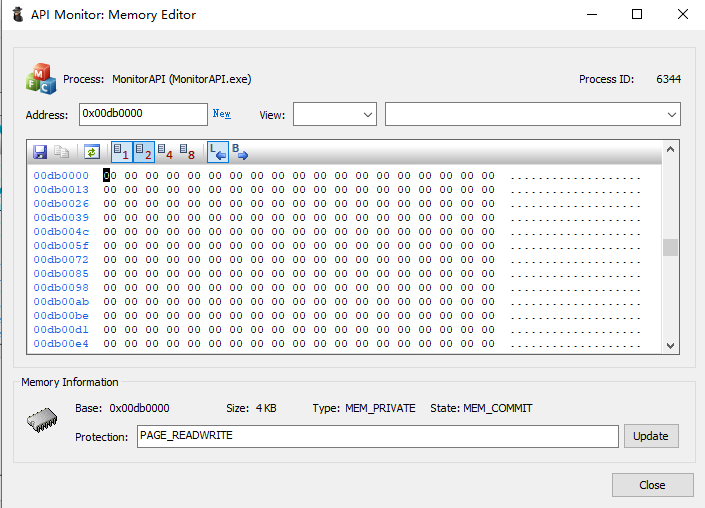Click the API Monitor title bar icon
705x508 pixels.
(x=18, y=14)
